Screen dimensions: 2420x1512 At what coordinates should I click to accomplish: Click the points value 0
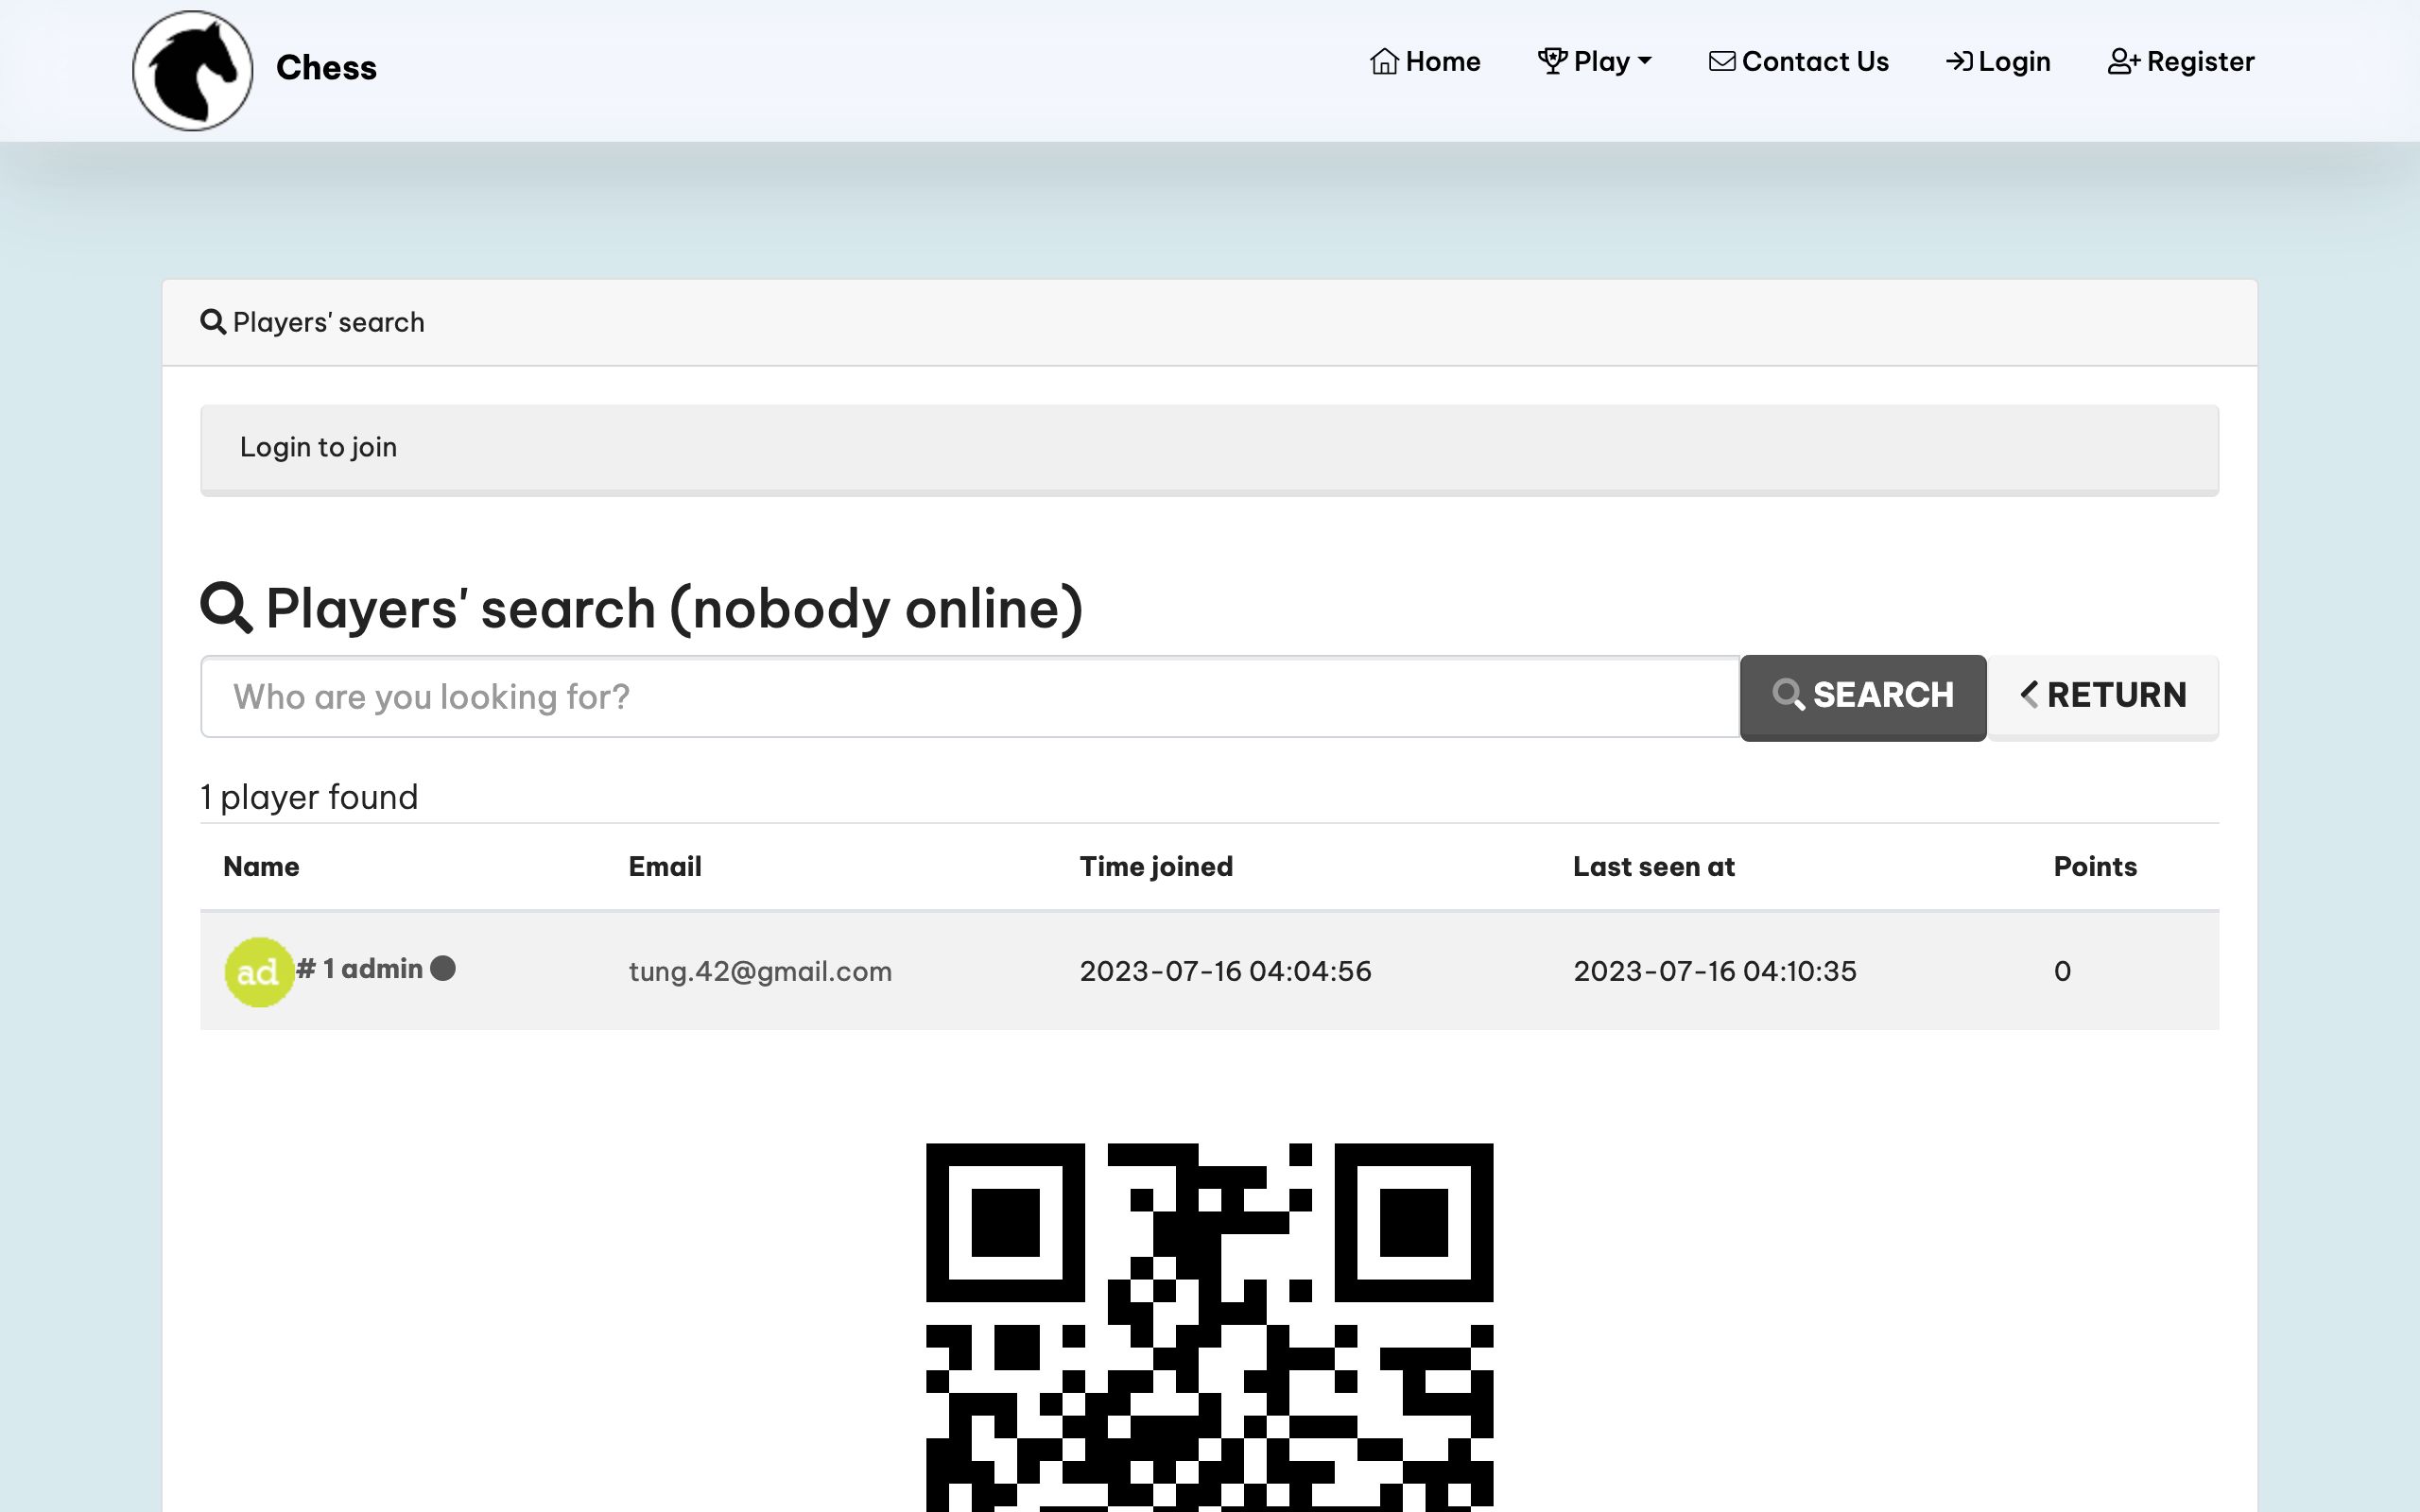[x=2062, y=971]
